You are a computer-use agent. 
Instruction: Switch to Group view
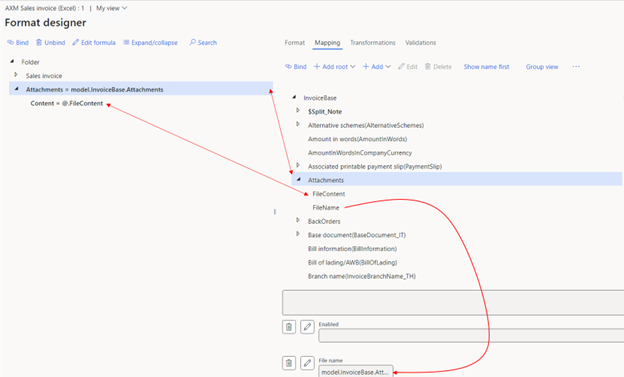[x=542, y=67]
